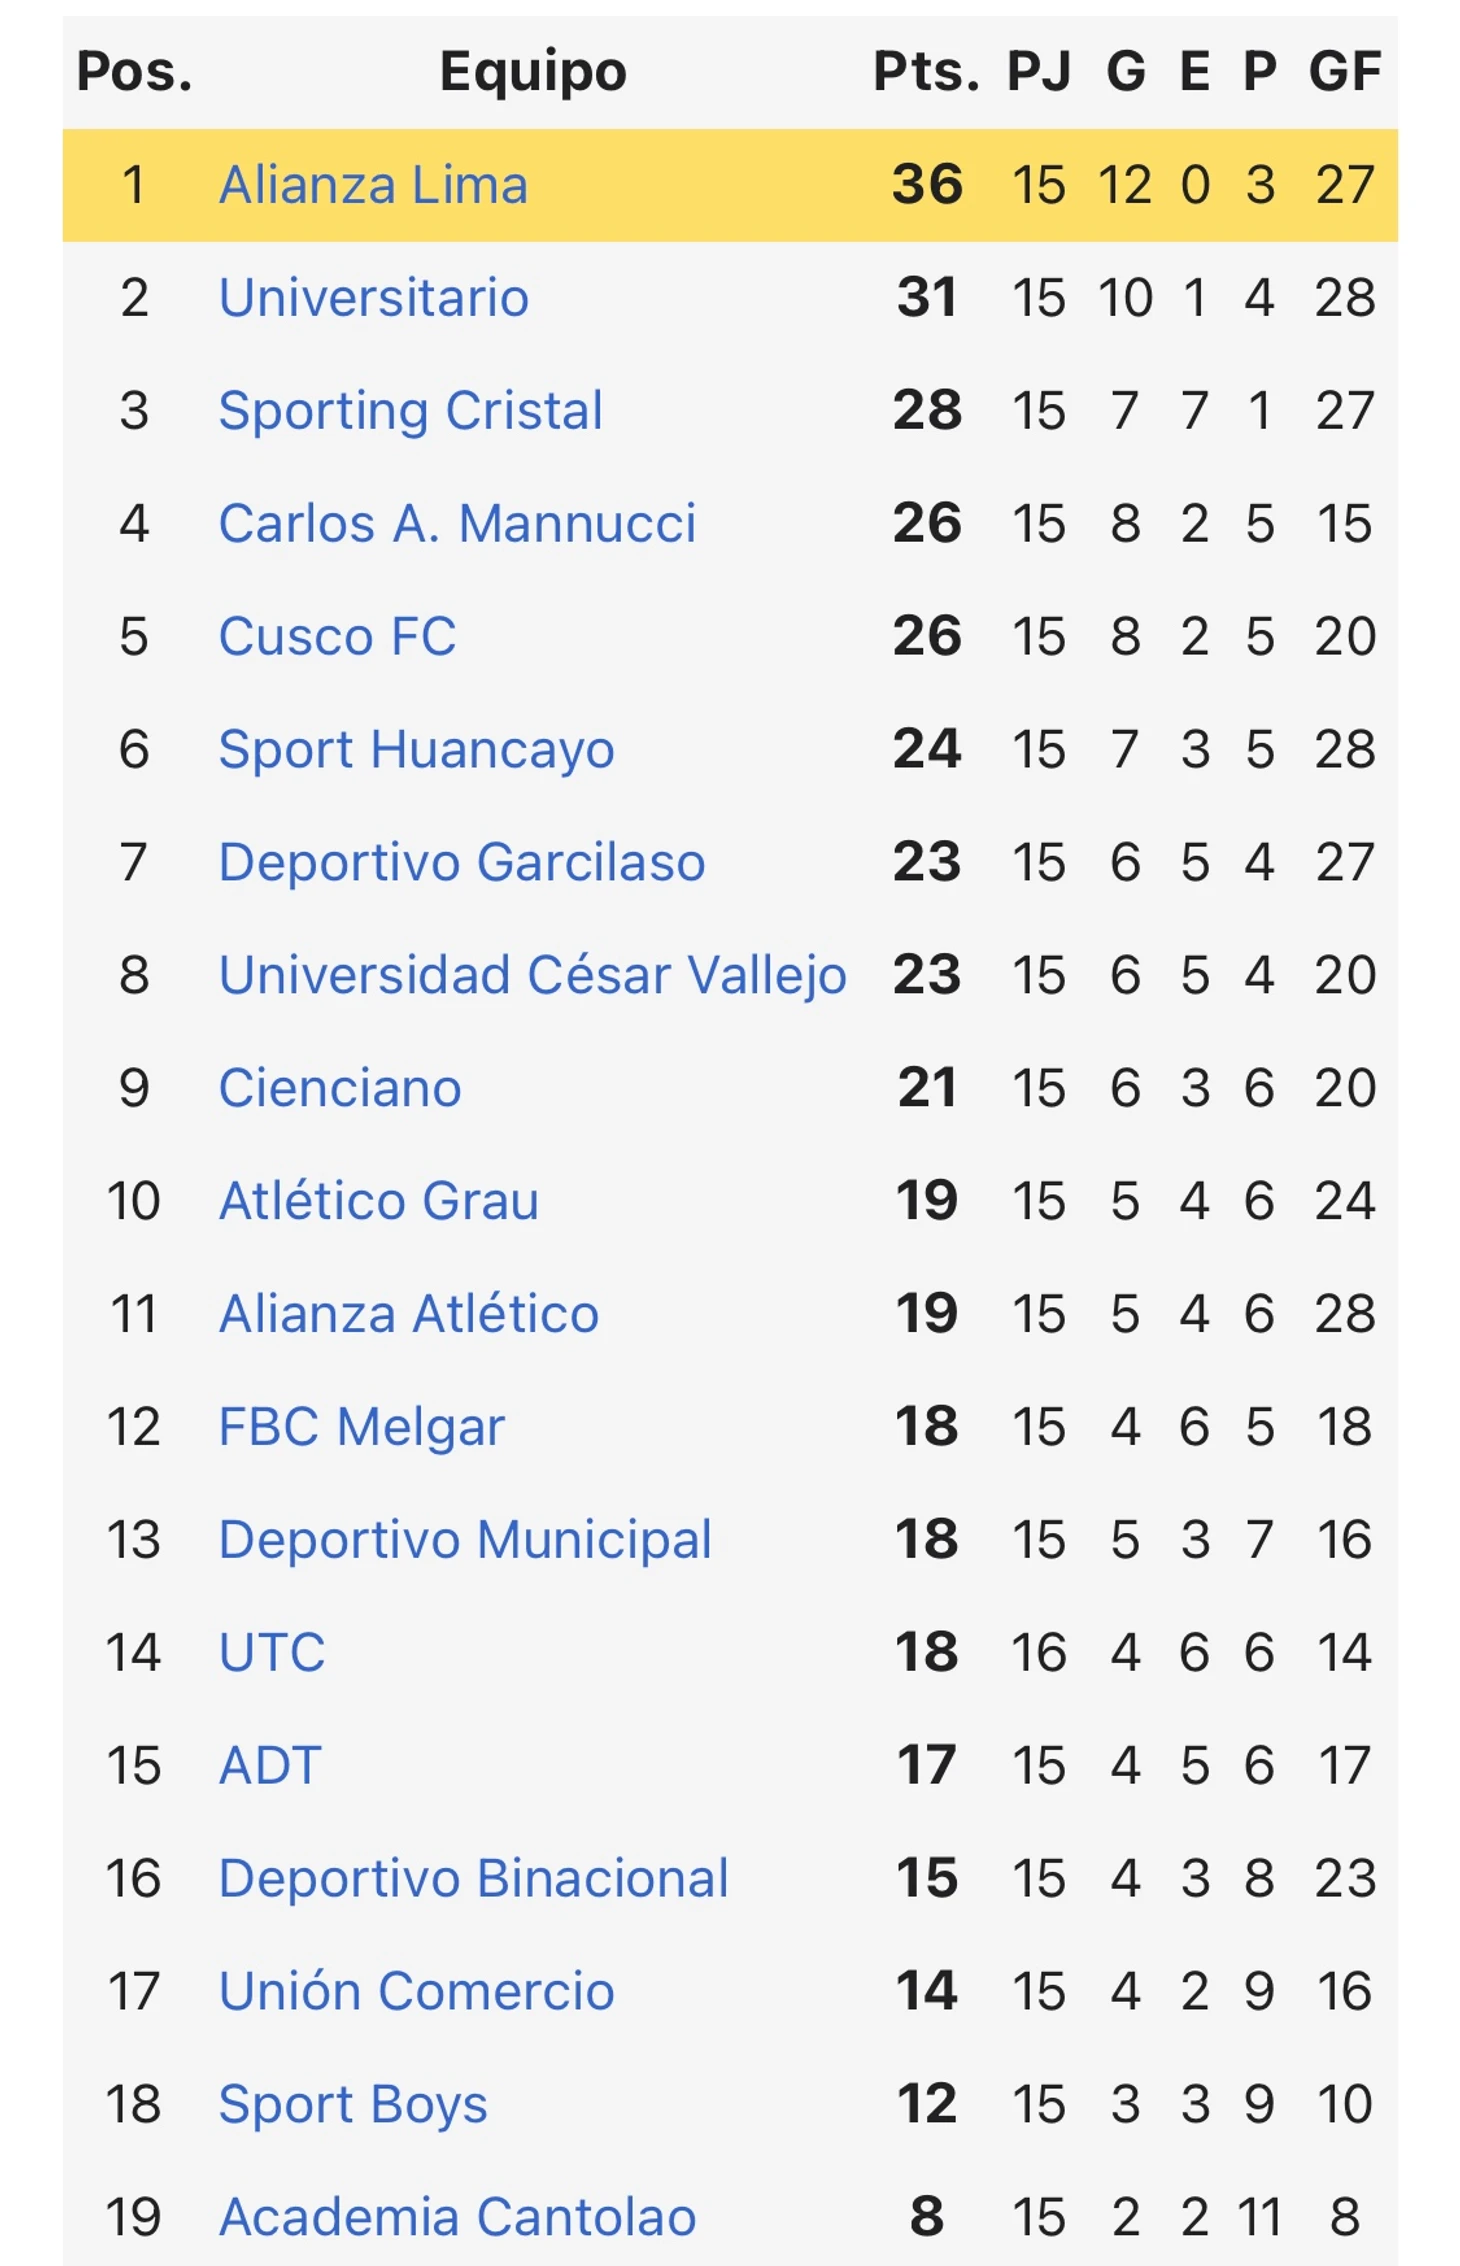1460x2266 pixels.
Task: Open the ADT team link
Action: 270,1766
